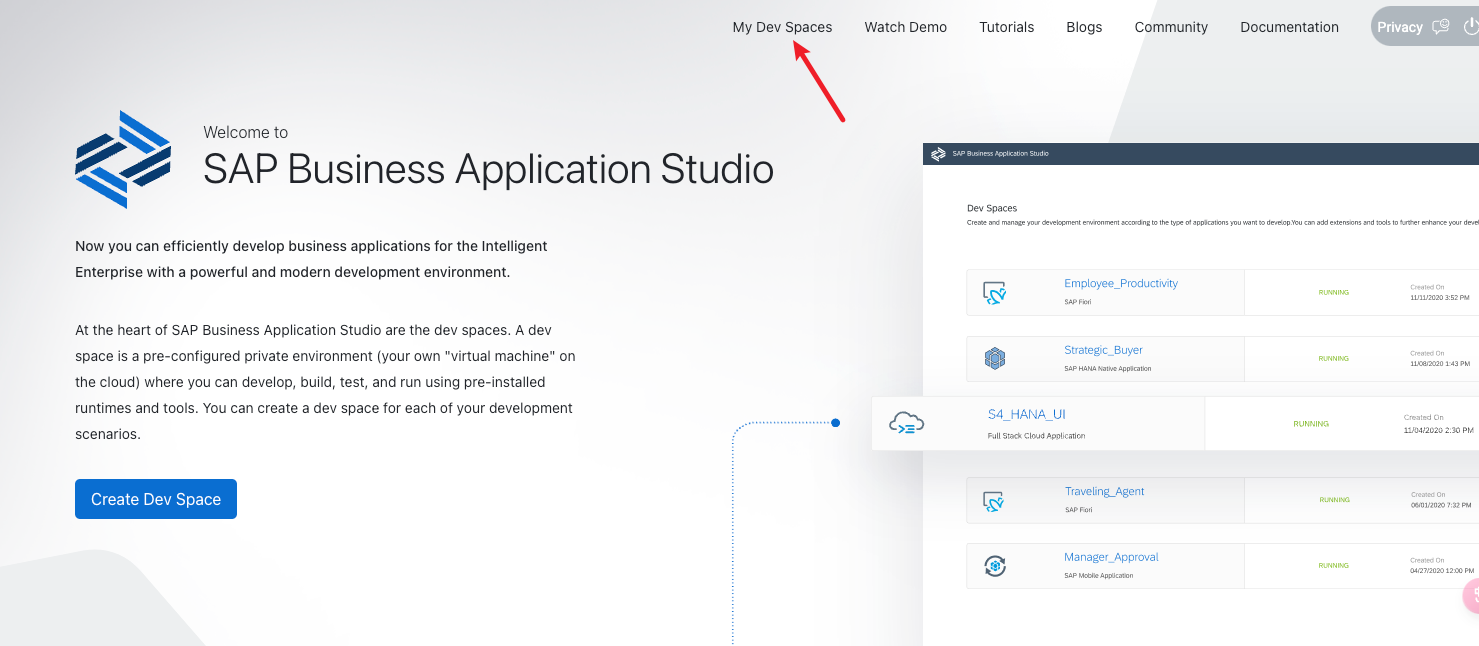Open the feedback chat smiley icon
The width and height of the screenshot is (1479, 646).
click(x=1441, y=27)
